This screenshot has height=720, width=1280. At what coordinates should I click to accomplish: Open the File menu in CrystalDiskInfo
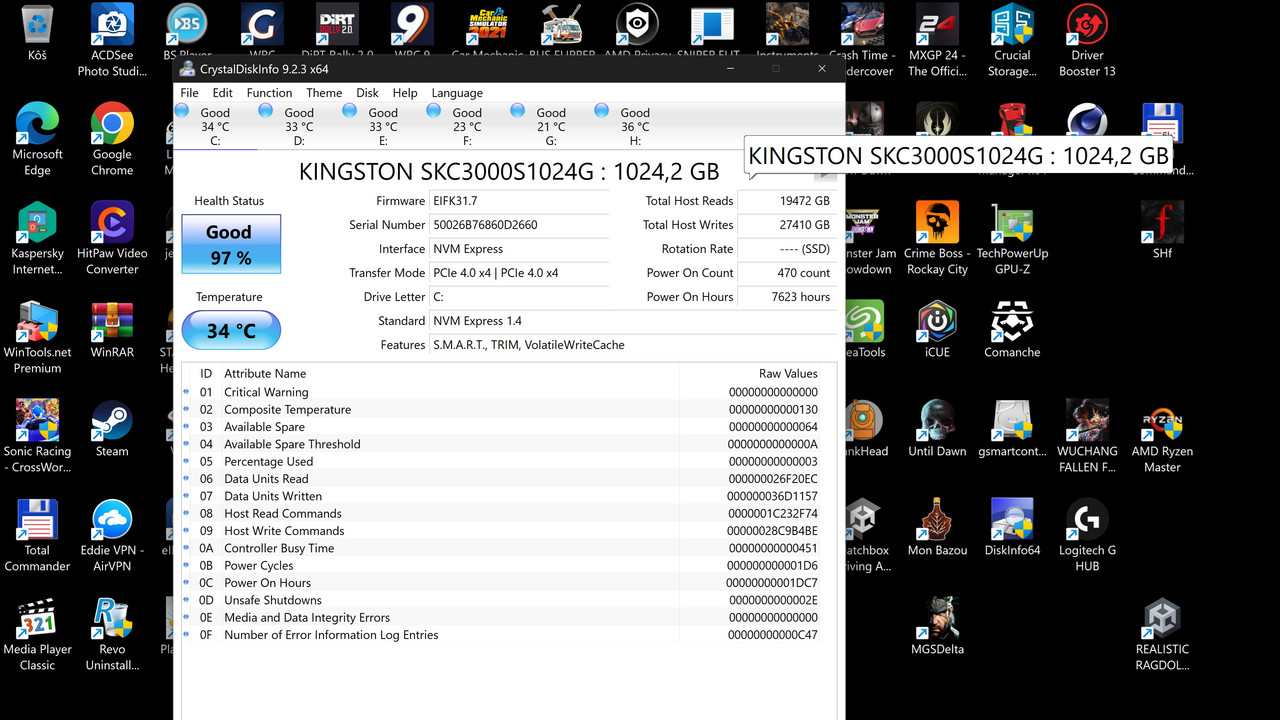[x=189, y=92]
